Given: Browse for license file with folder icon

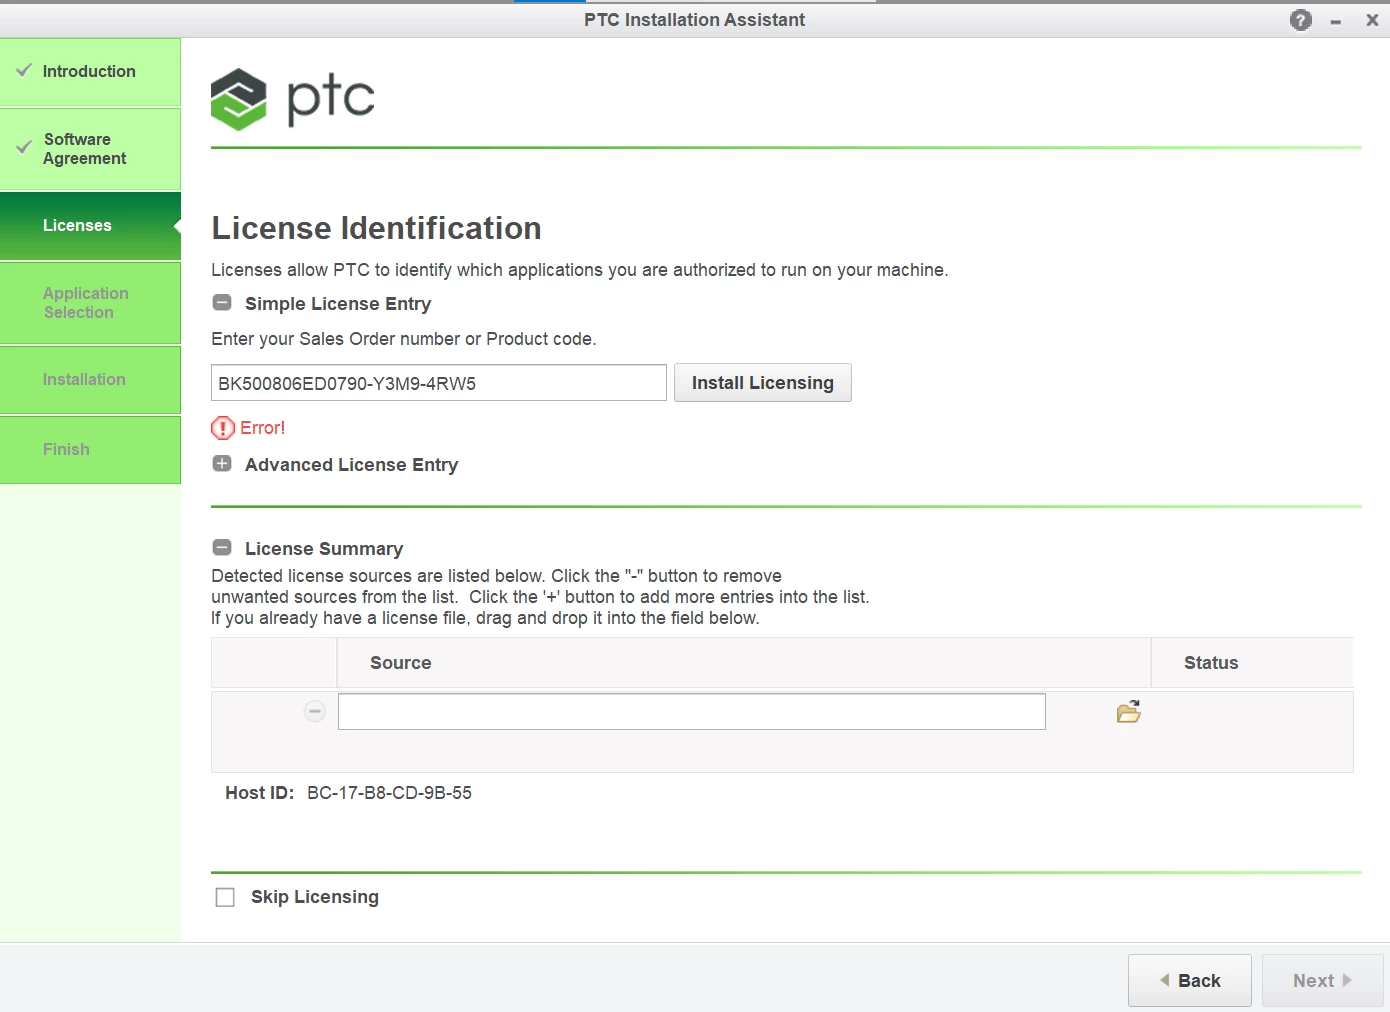Looking at the screenshot, I should [1128, 712].
